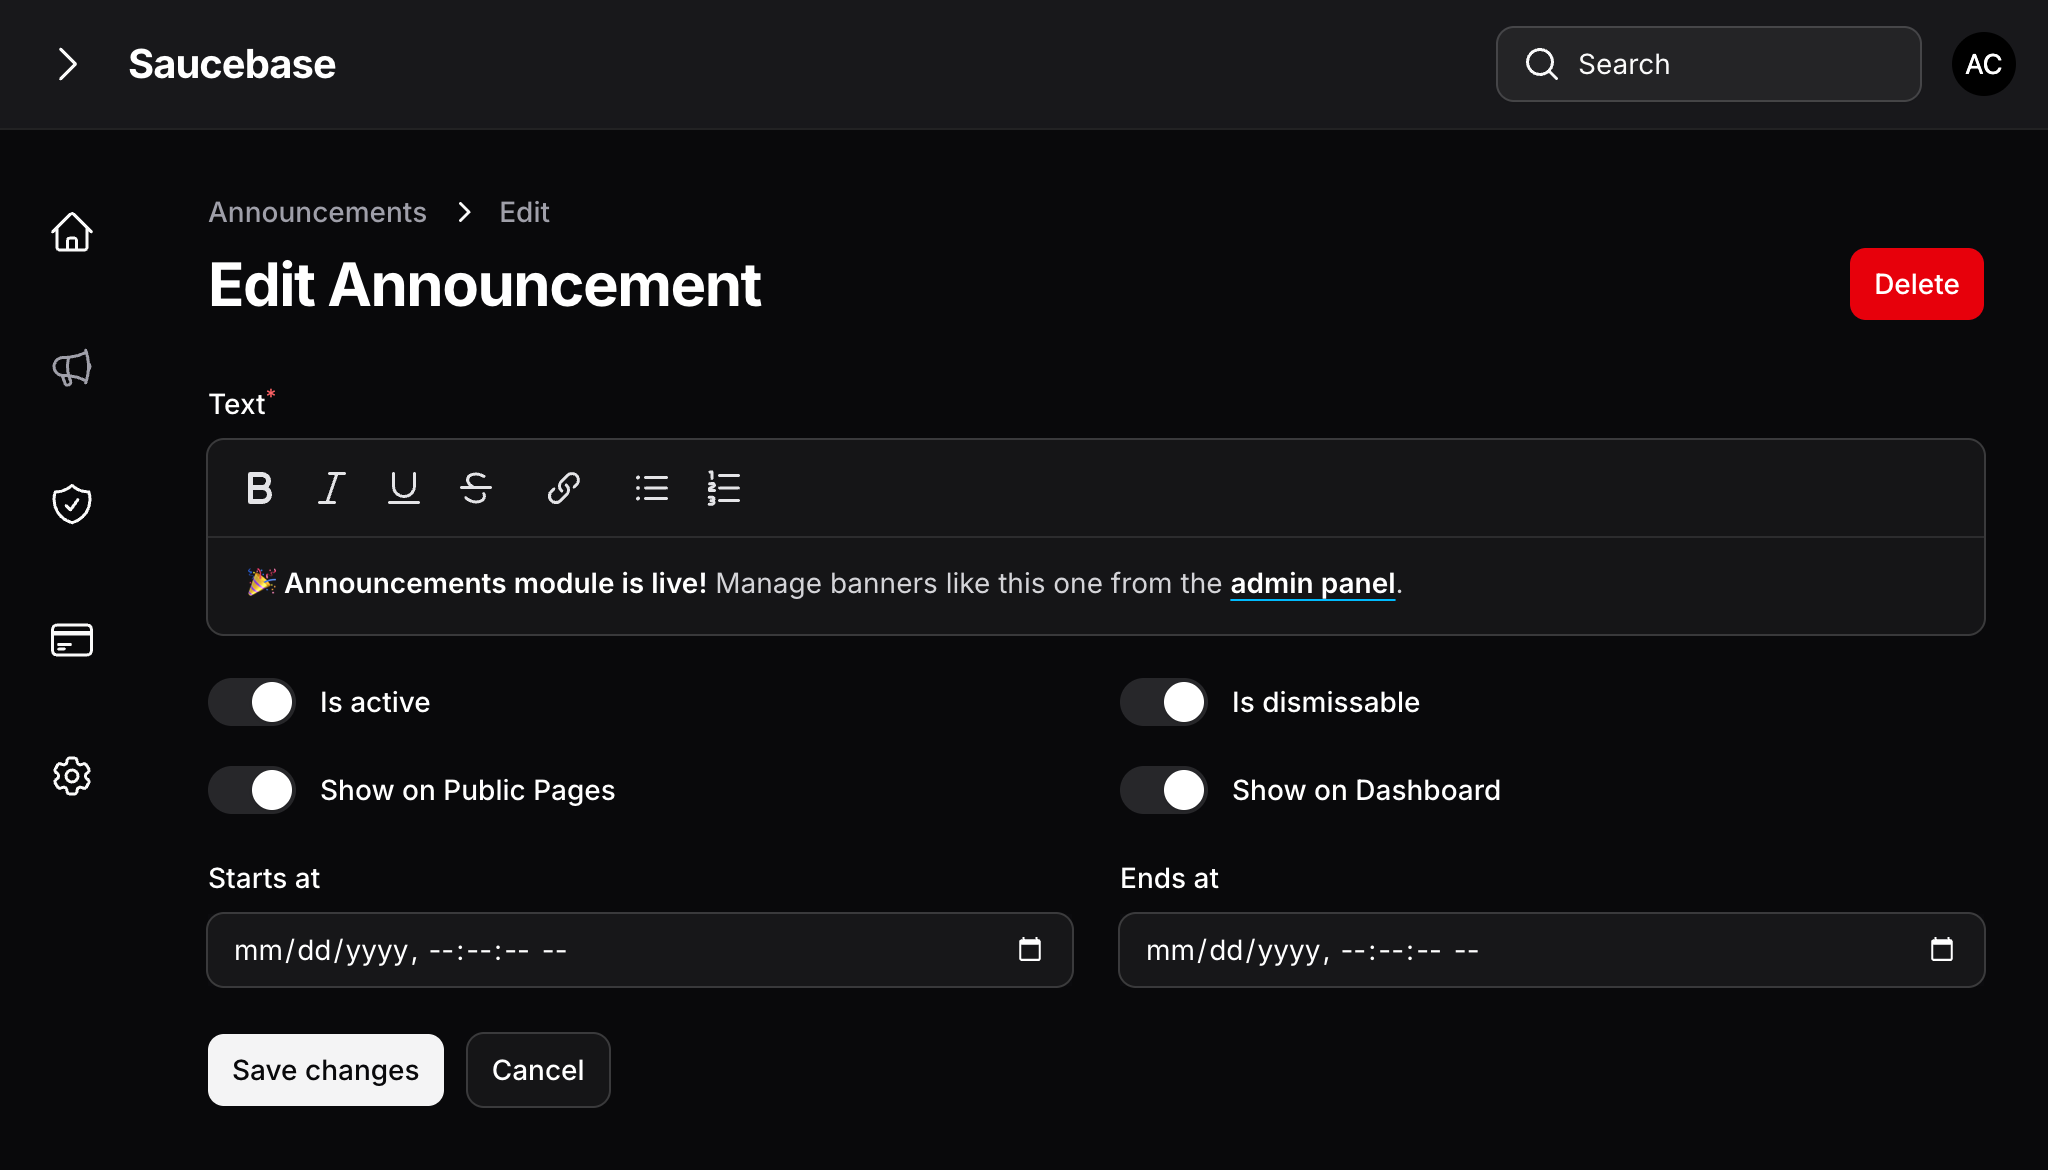Toggle bold formatting in the editor
The width and height of the screenshot is (2048, 1170).
[259, 488]
